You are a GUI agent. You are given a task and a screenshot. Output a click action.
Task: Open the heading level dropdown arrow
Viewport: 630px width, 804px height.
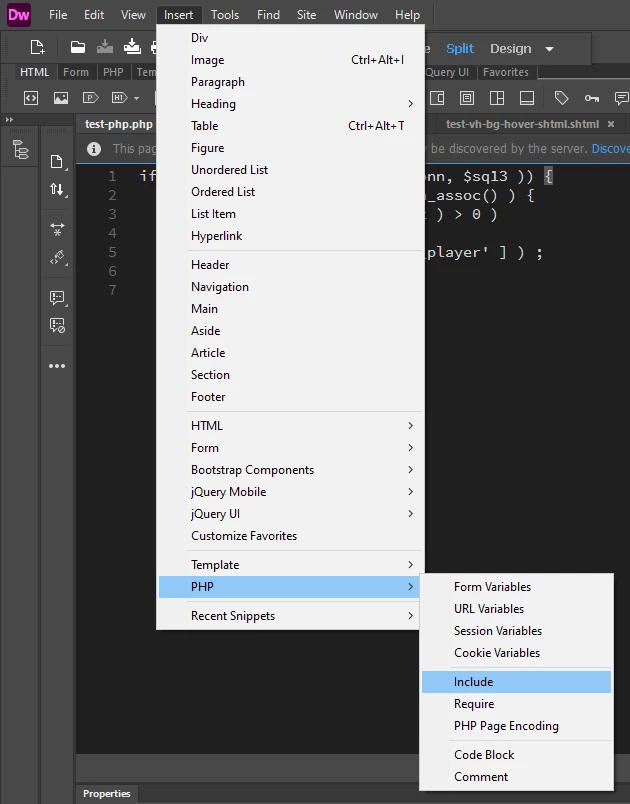136,98
